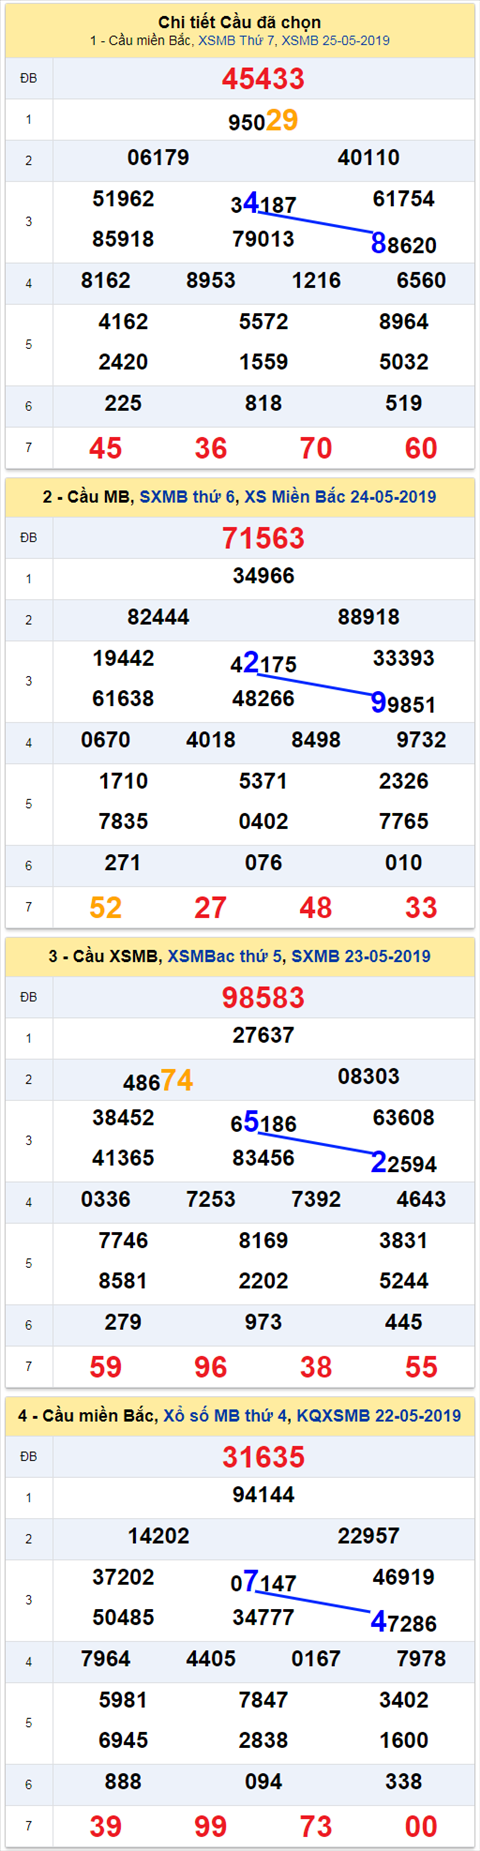480x1851 pixels.
Task: Follow the Xổ số MB thứ 4 link
Action: click(226, 1416)
